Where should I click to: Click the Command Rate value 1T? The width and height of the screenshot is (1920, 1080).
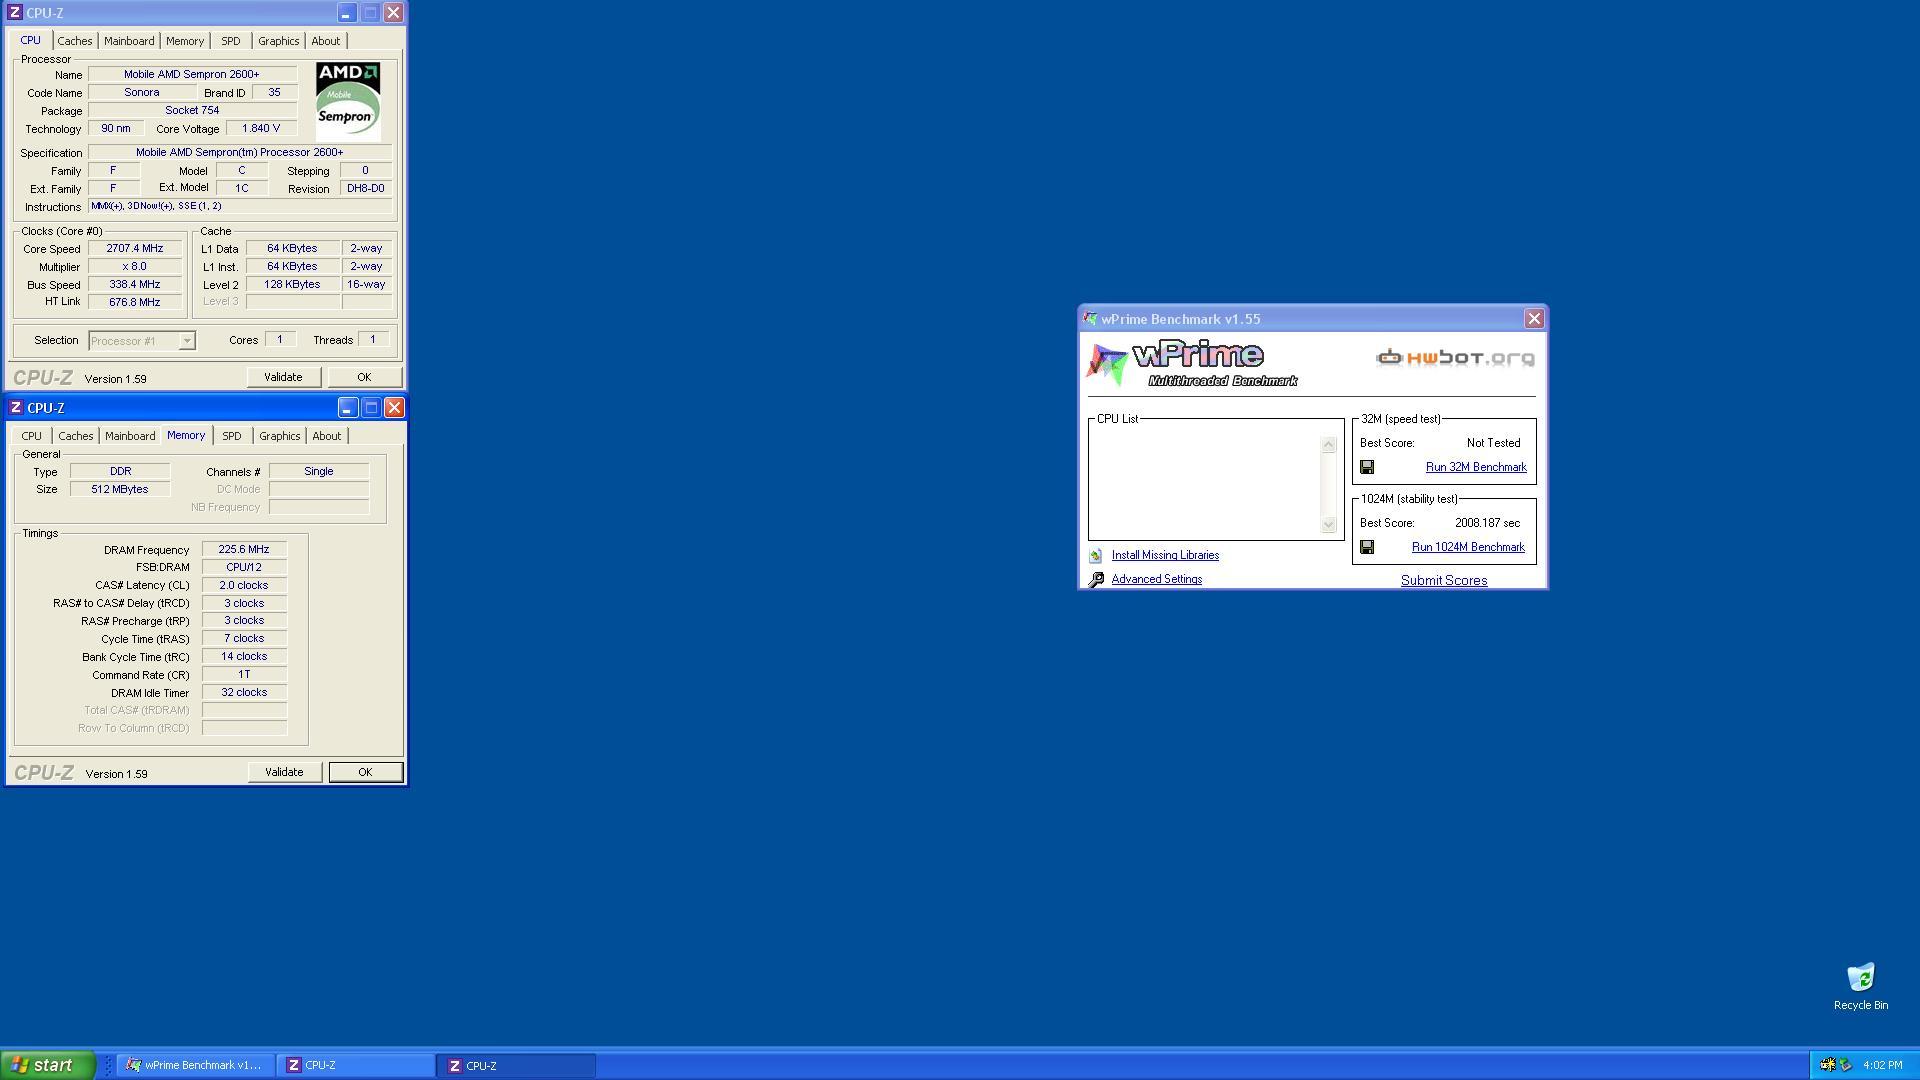[244, 674]
